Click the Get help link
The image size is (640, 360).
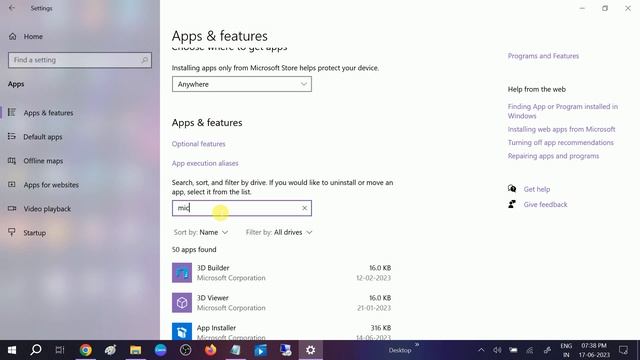(537, 189)
